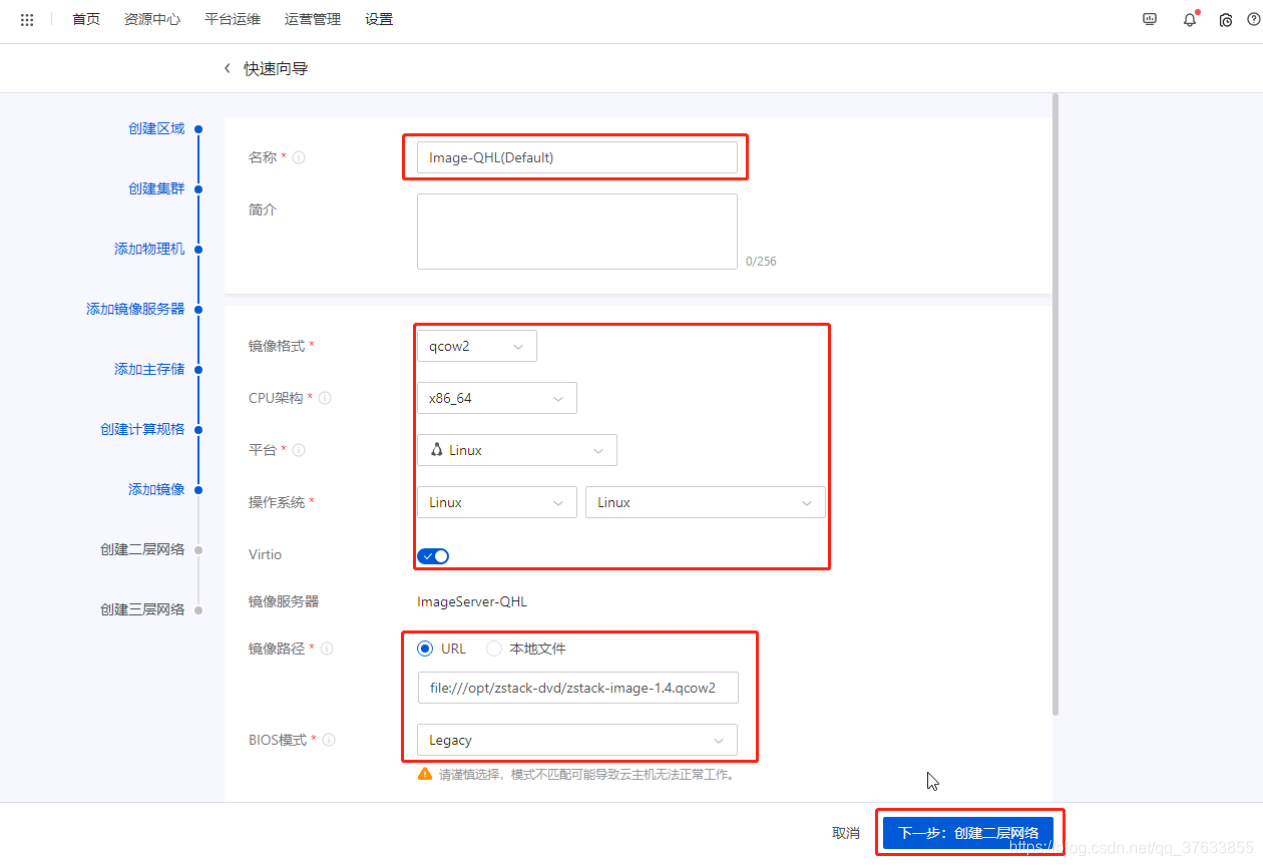Click info icon next to 镜像路径 label
The width and height of the screenshot is (1263, 866).
pyautogui.click(x=327, y=649)
